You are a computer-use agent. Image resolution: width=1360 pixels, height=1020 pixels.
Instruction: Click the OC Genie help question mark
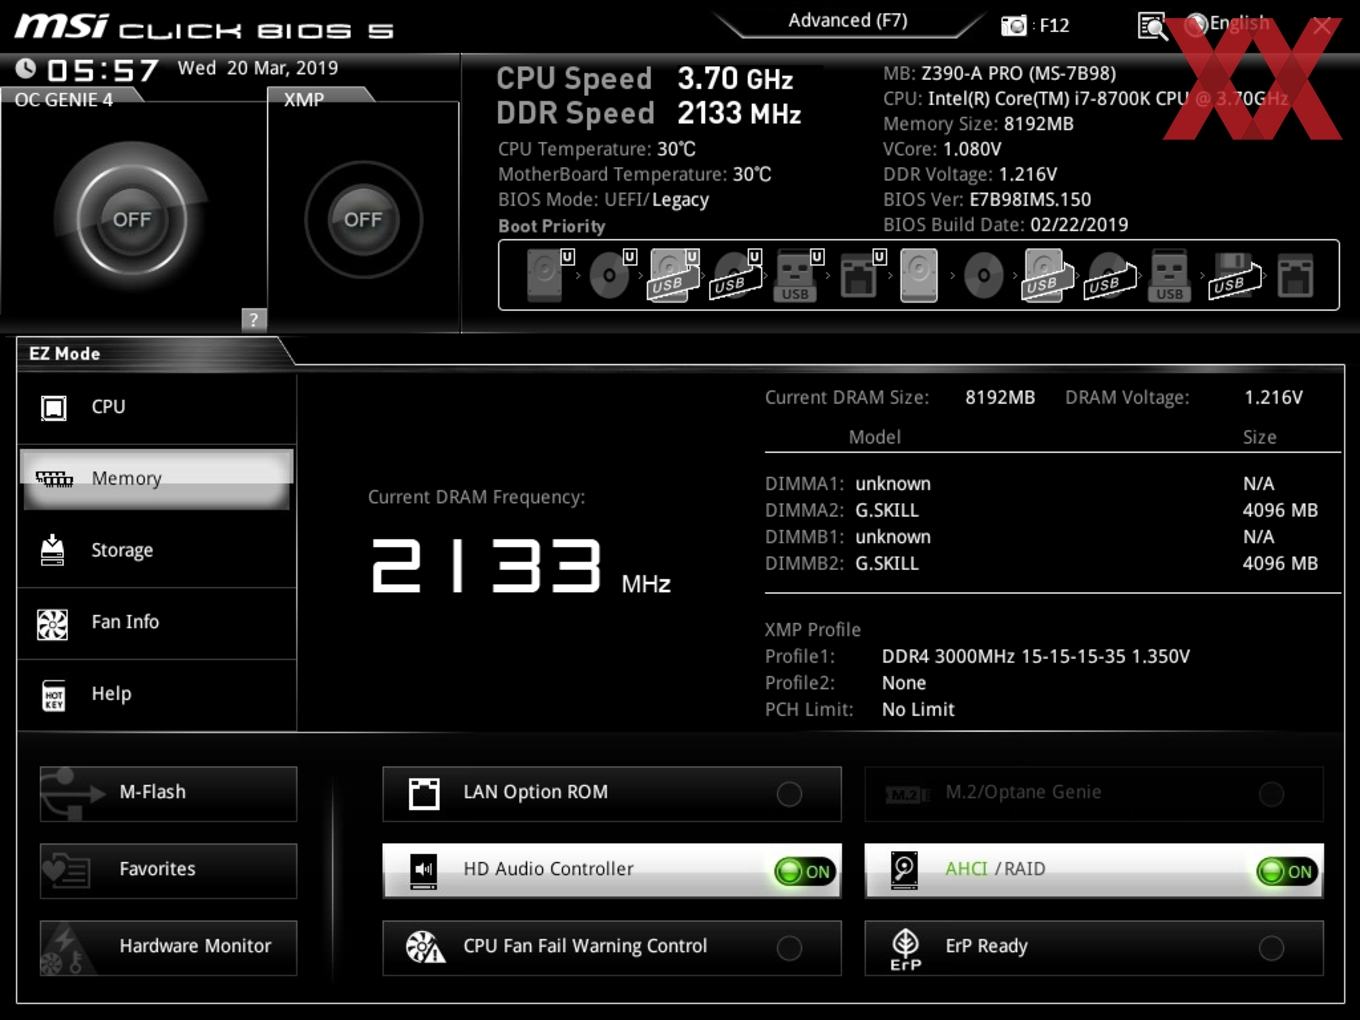pos(254,319)
